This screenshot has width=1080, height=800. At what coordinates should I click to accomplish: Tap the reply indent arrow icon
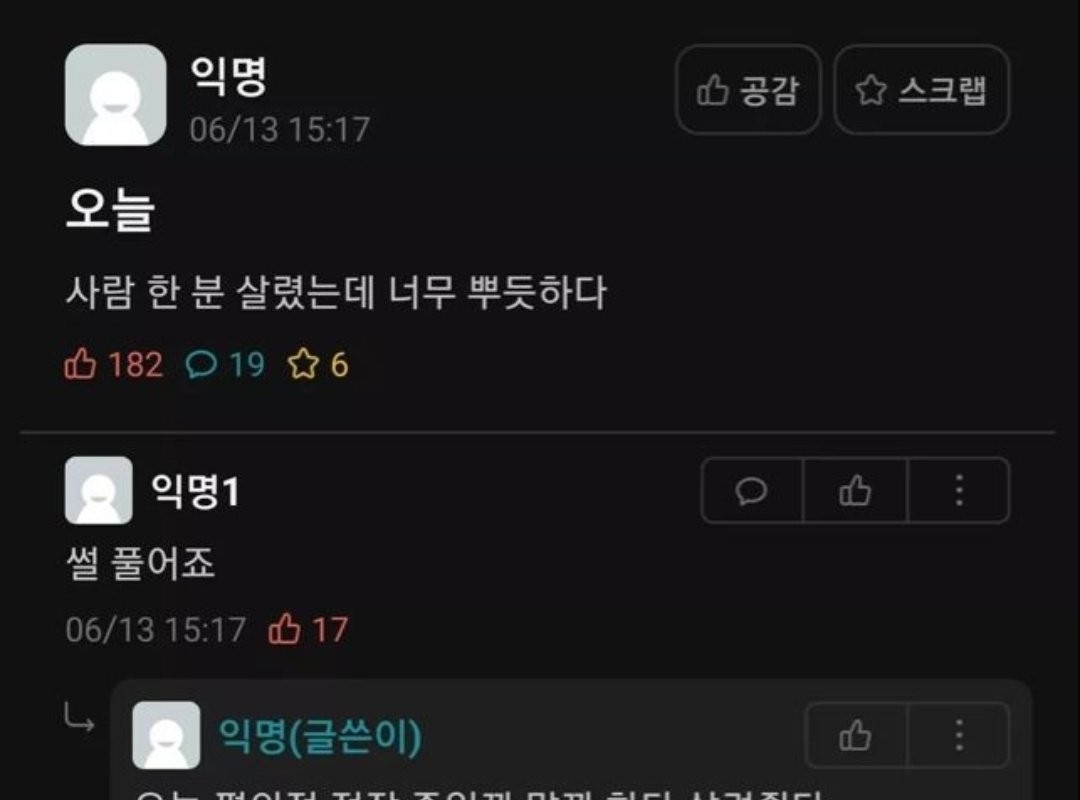click(x=79, y=717)
